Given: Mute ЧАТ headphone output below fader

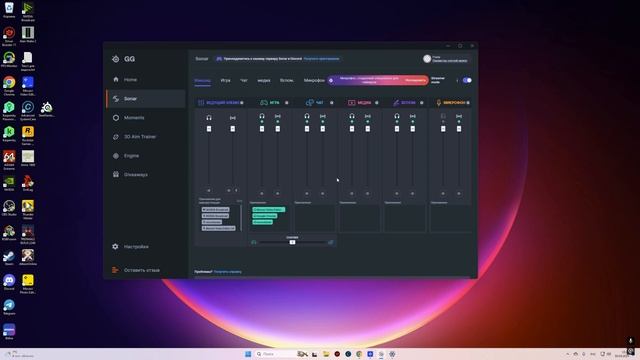Looking at the screenshot, I should coord(307,193).
